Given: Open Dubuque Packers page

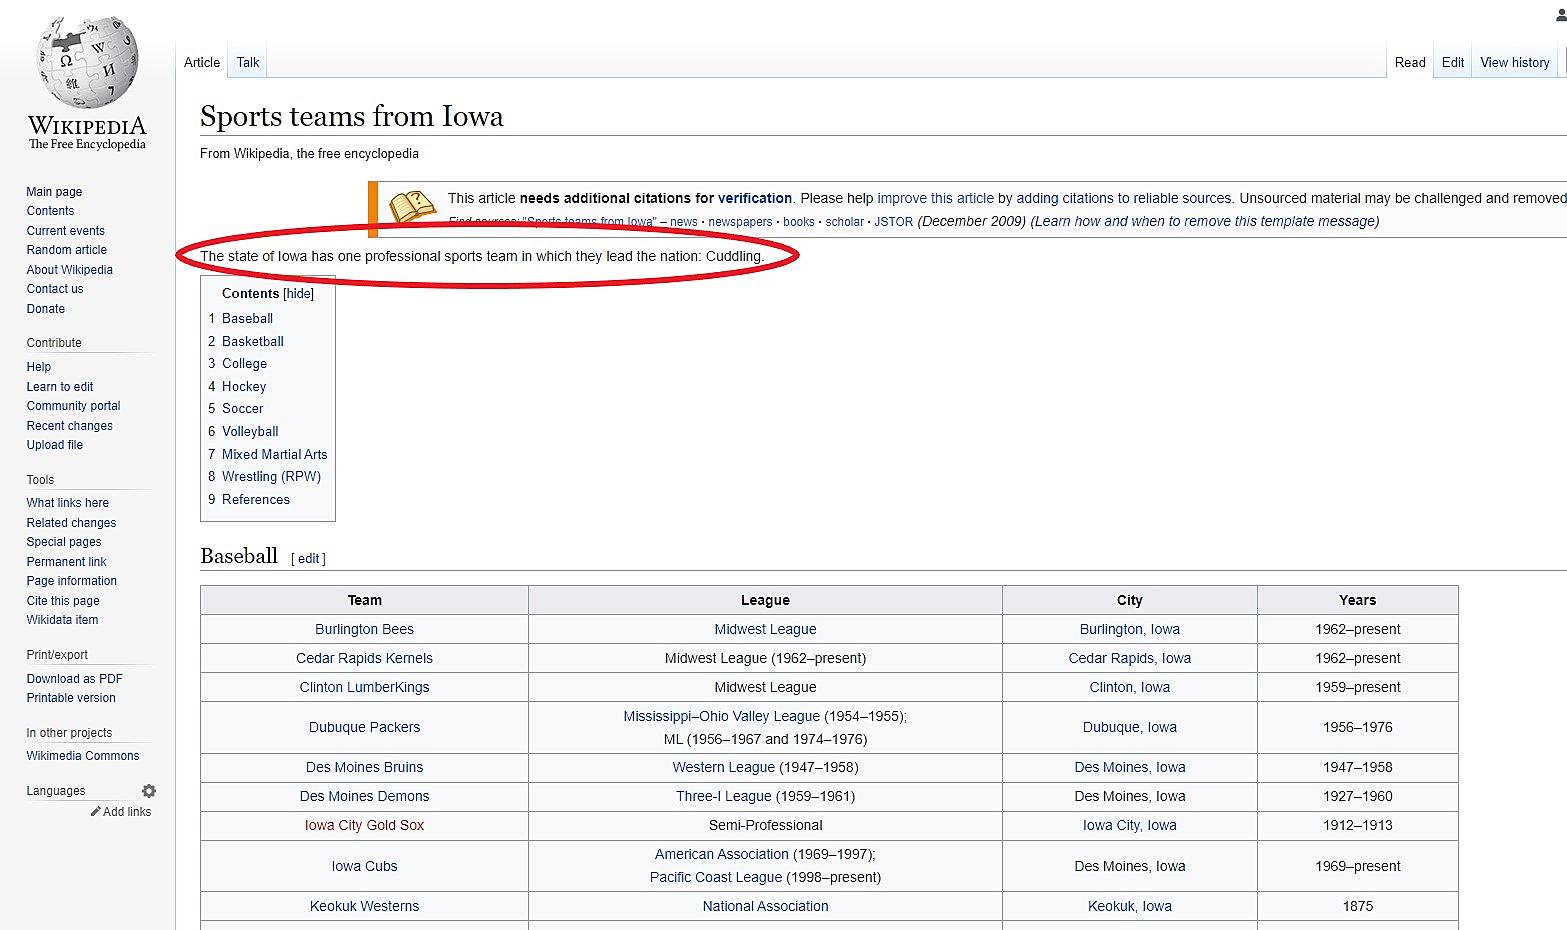Looking at the screenshot, I should 364,727.
